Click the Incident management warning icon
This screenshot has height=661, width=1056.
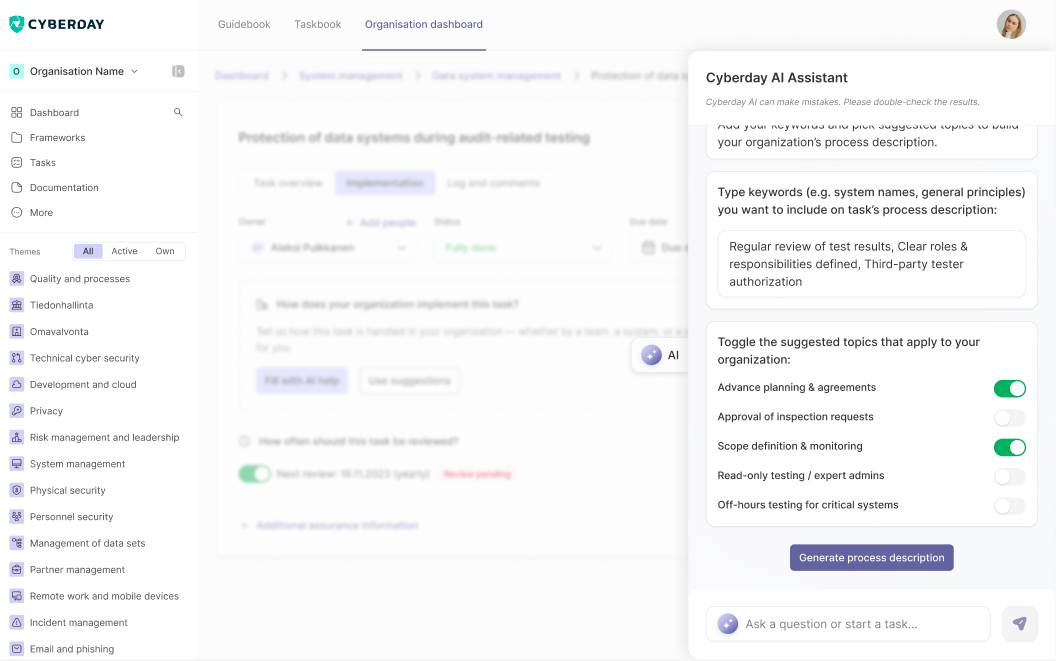pos(17,623)
